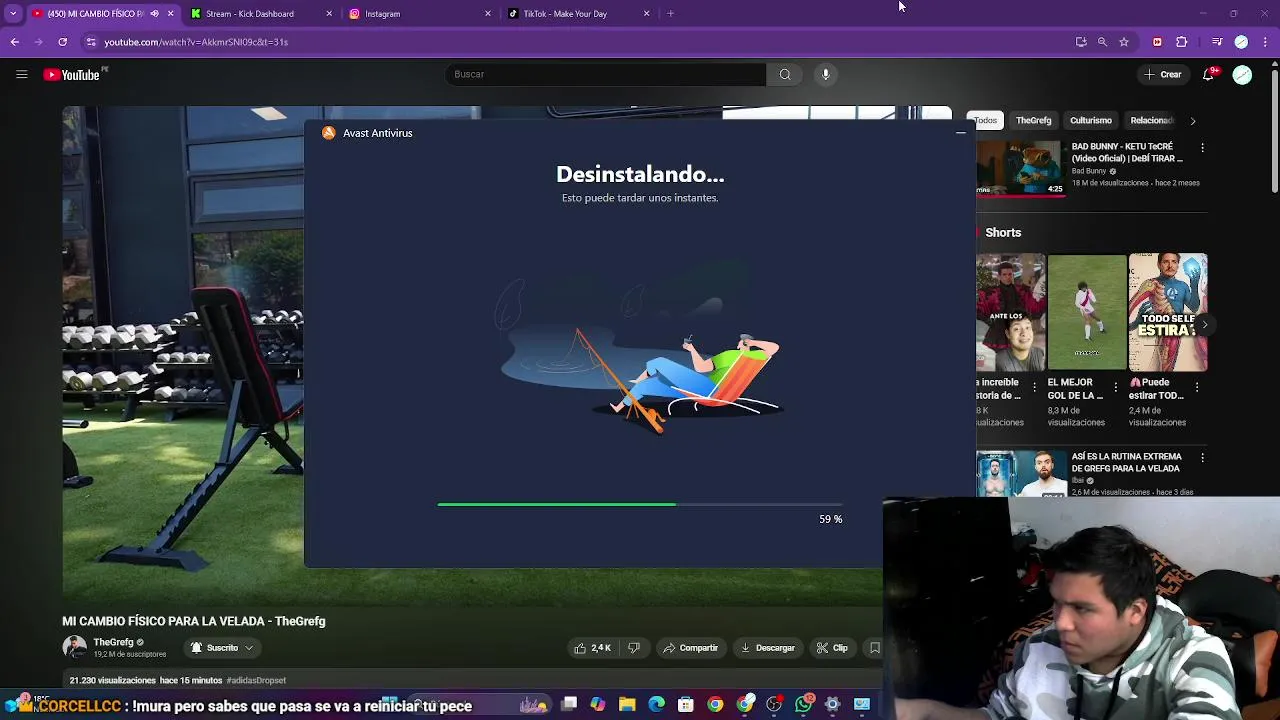Select the Todos filter chip
The height and width of the screenshot is (720, 1280).
tap(987, 121)
